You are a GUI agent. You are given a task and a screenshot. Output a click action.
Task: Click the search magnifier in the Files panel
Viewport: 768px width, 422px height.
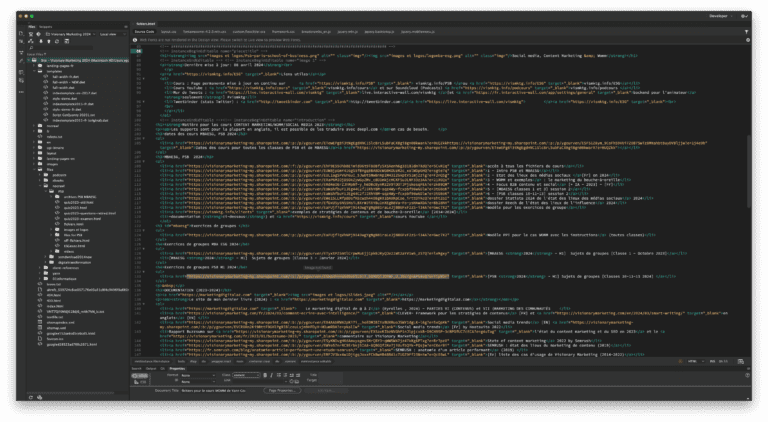[31, 48]
